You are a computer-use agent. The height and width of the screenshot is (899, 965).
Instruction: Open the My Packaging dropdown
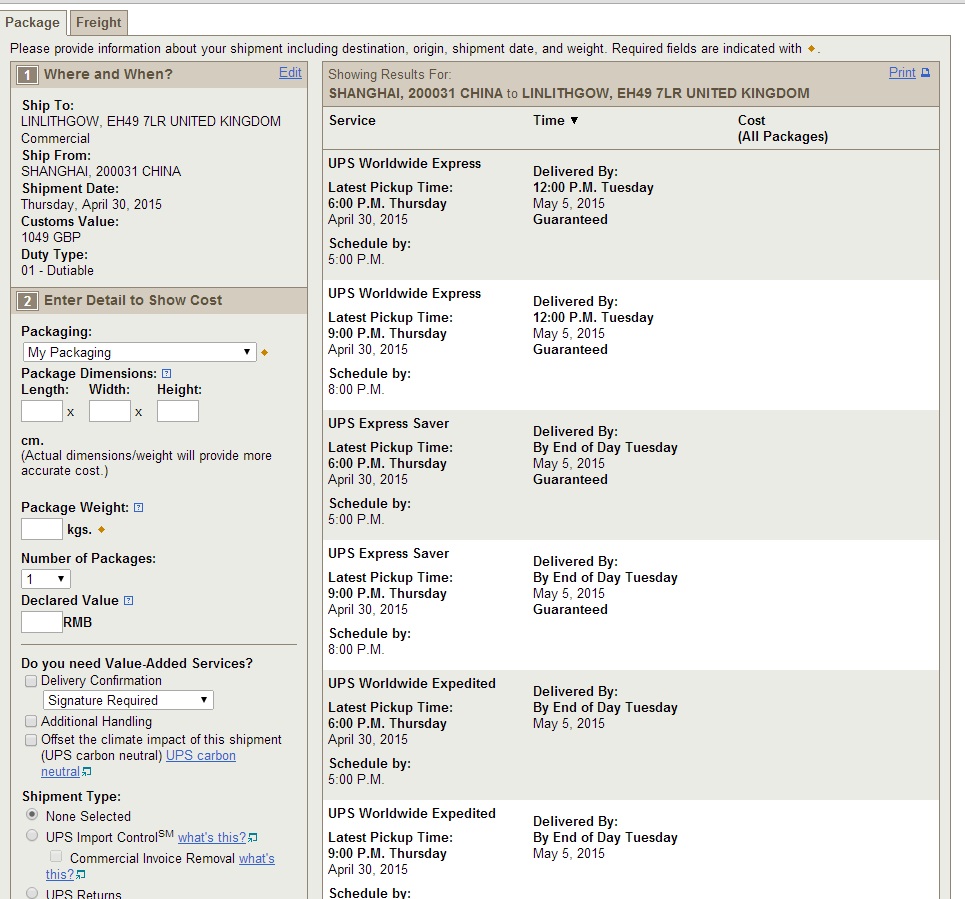click(x=140, y=352)
